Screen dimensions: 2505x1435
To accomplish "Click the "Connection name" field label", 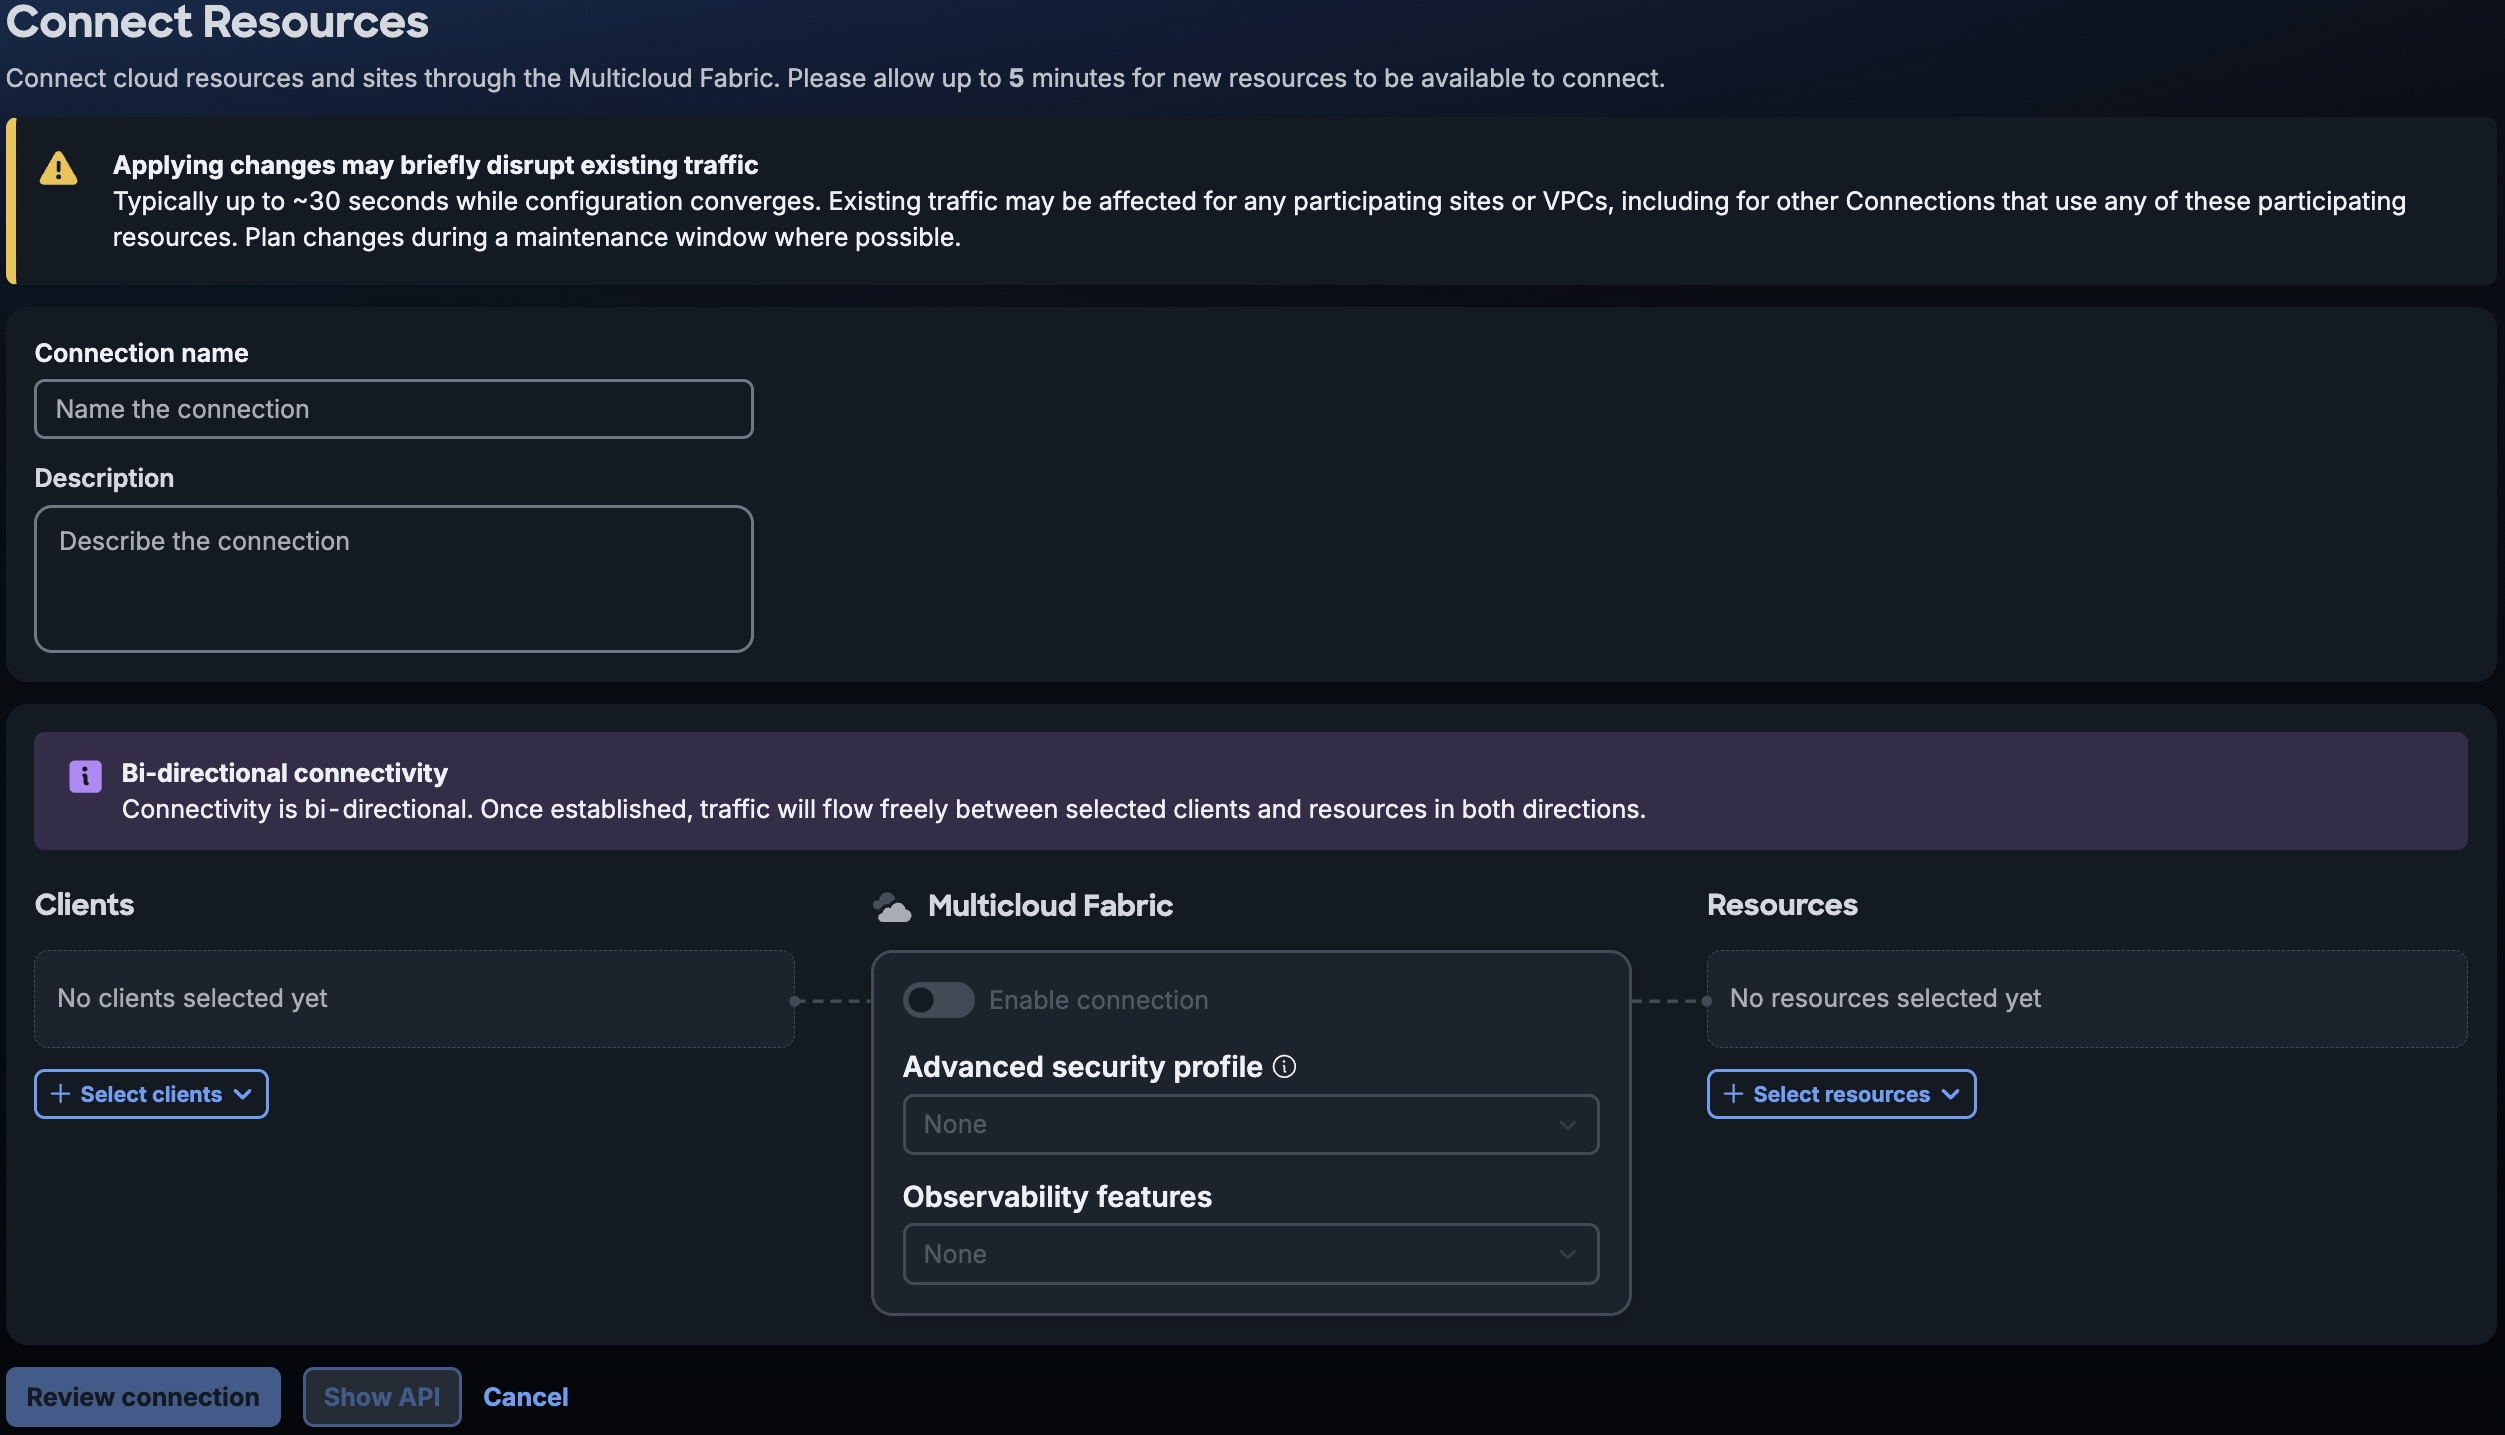I will click(141, 353).
